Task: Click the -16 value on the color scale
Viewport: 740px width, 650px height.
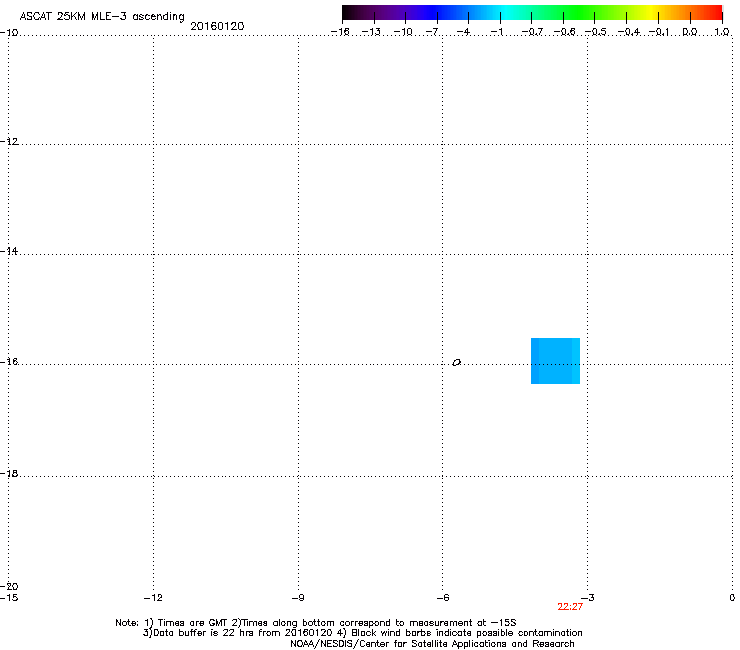Action: click(340, 32)
